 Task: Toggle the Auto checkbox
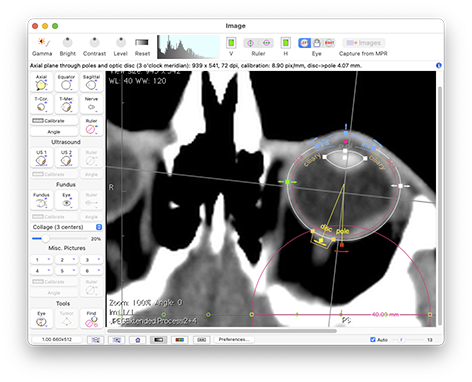pos(373,340)
